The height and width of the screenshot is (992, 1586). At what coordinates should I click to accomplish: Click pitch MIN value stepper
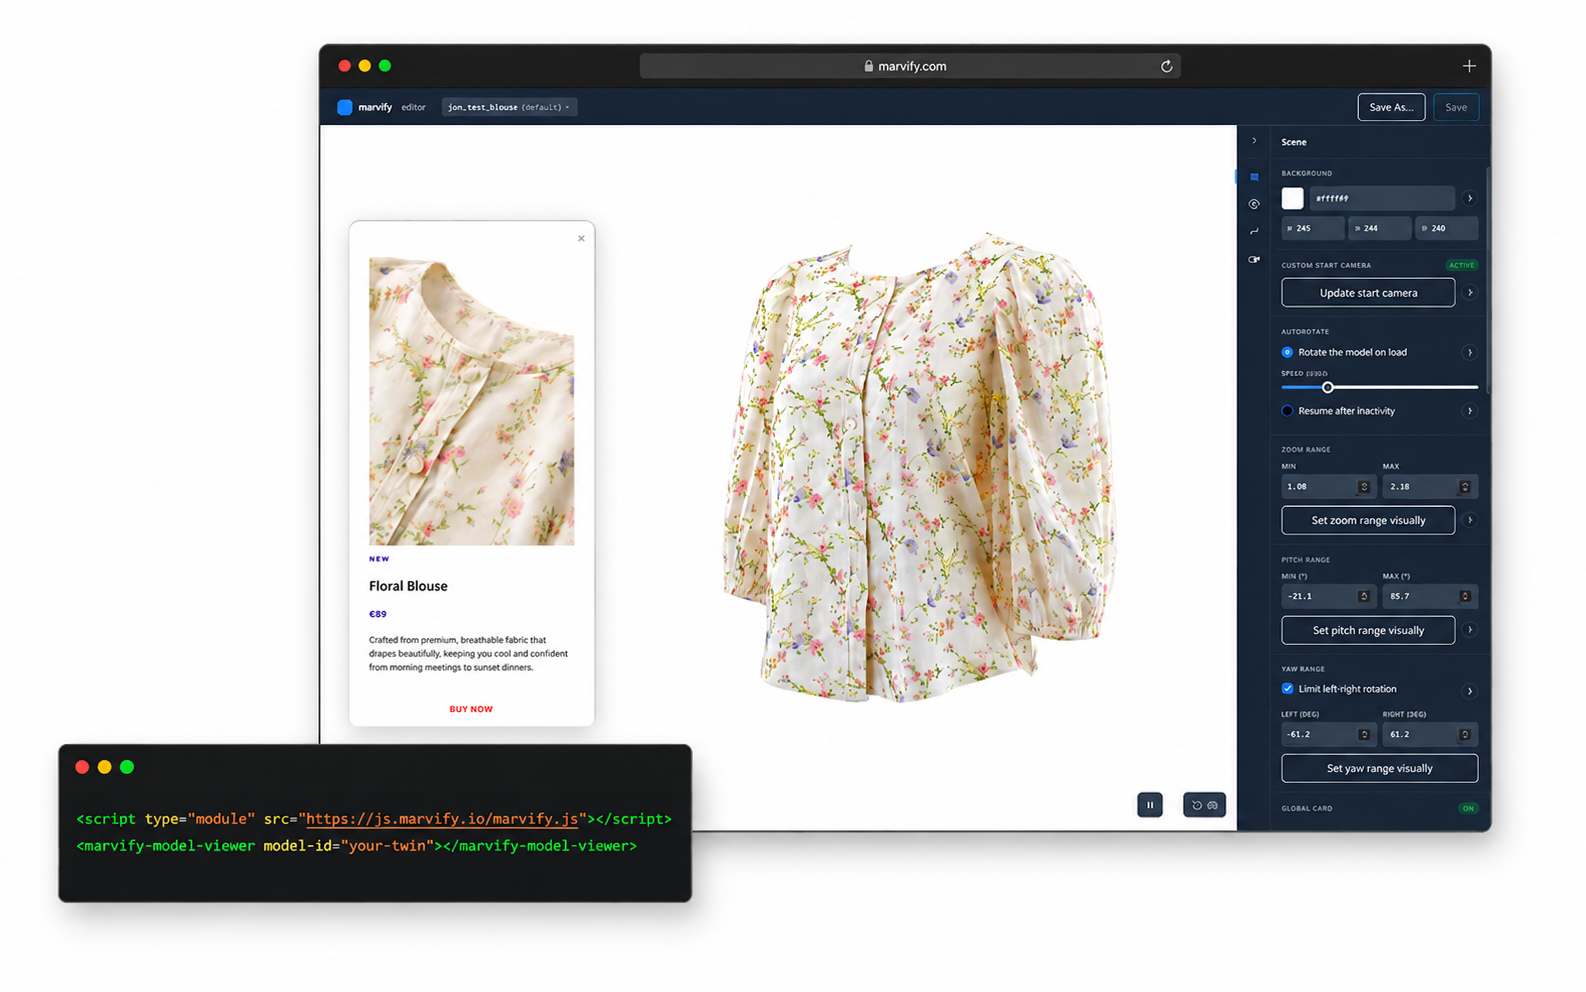(1364, 596)
